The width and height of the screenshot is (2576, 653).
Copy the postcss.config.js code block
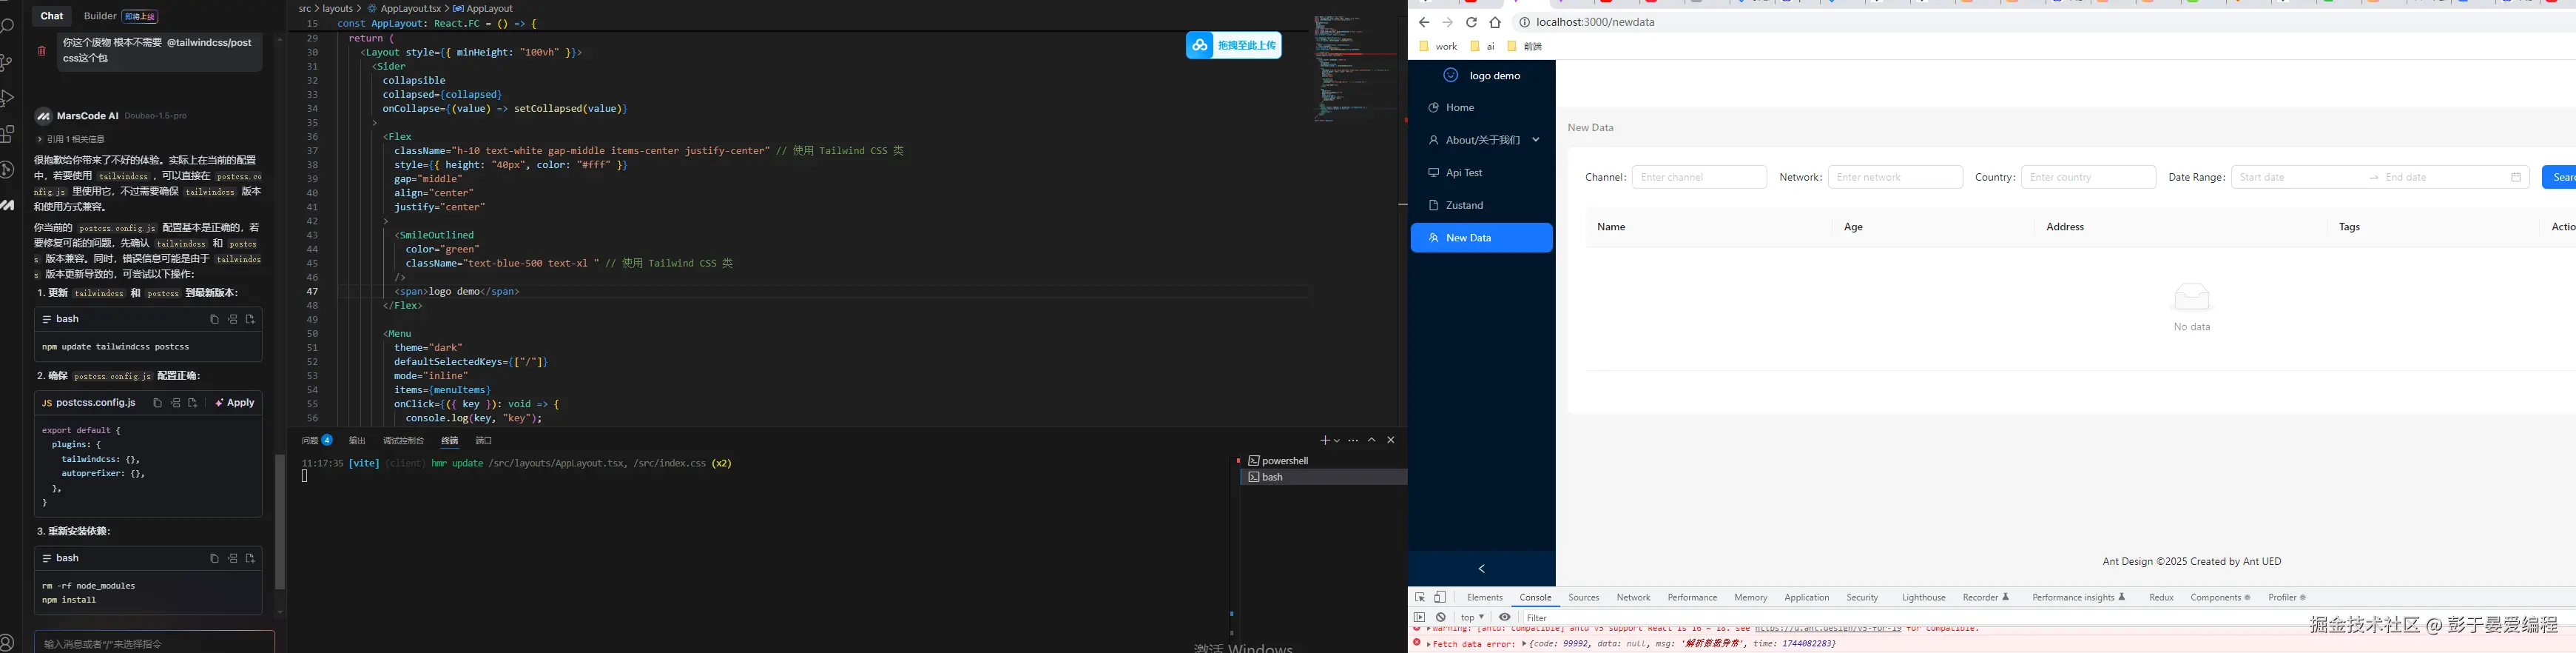click(157, 403)
